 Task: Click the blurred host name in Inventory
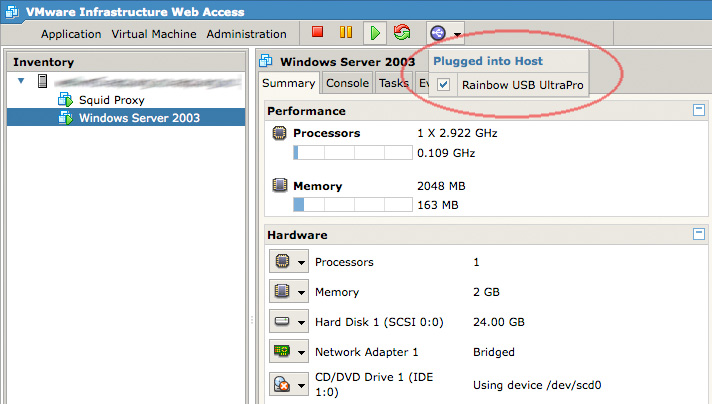(148, 82)
